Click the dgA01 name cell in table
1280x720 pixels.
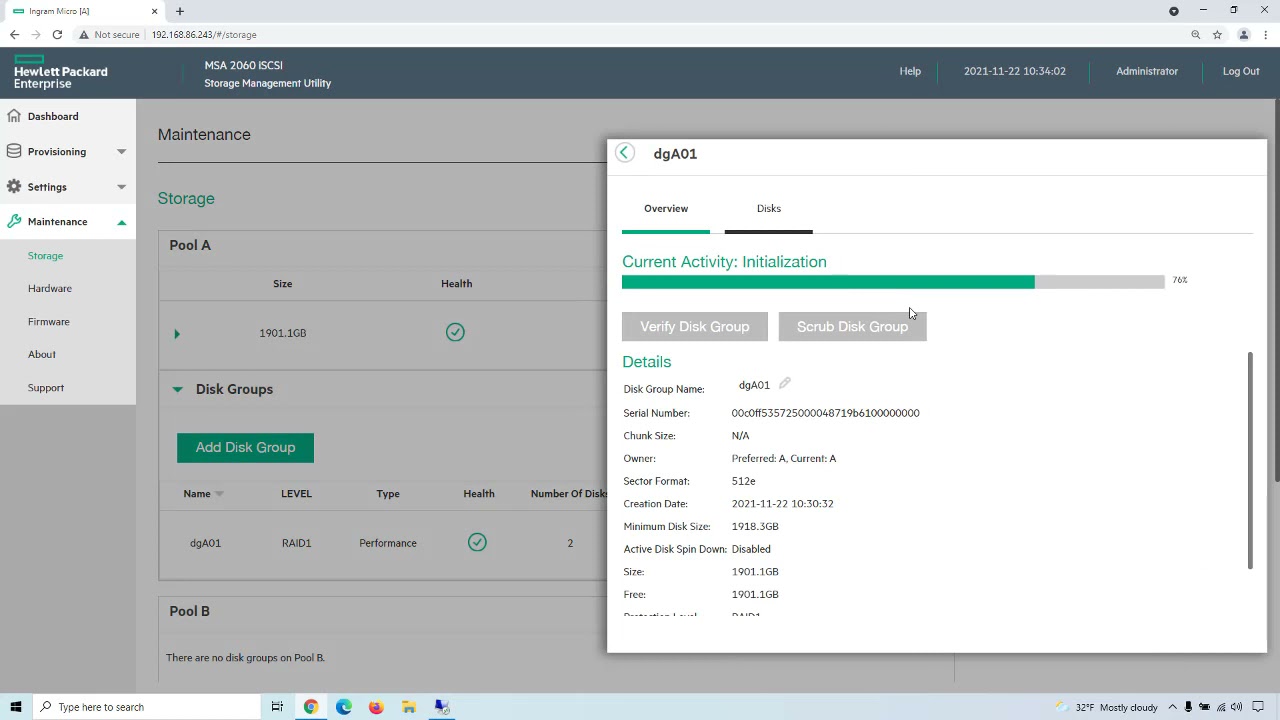pyautogui.click(x=205, y=543)
